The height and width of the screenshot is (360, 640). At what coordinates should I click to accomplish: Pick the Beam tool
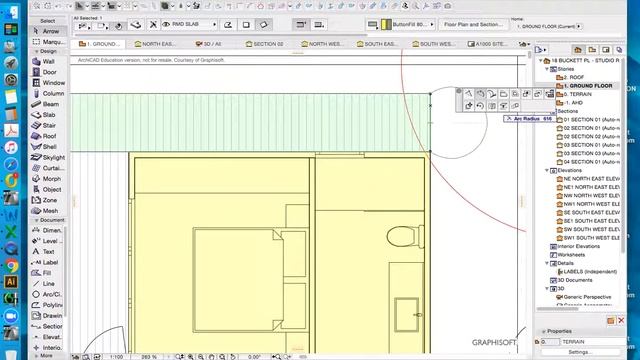coord(48,104)
